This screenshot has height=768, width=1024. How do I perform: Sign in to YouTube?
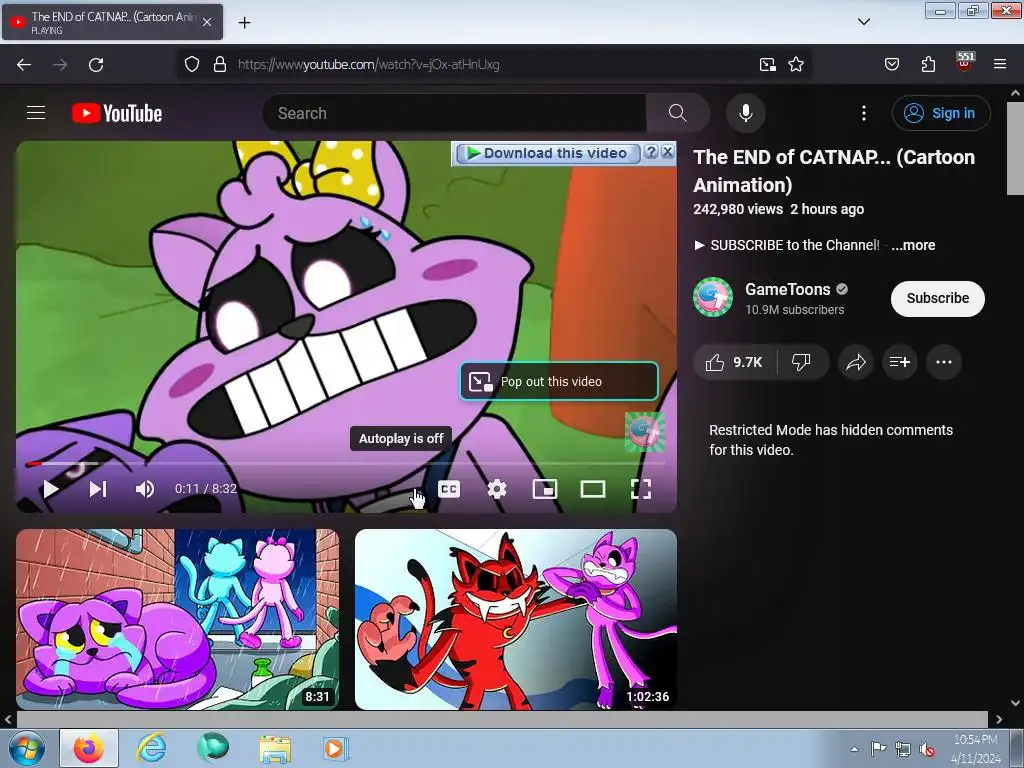click(941, 113)
